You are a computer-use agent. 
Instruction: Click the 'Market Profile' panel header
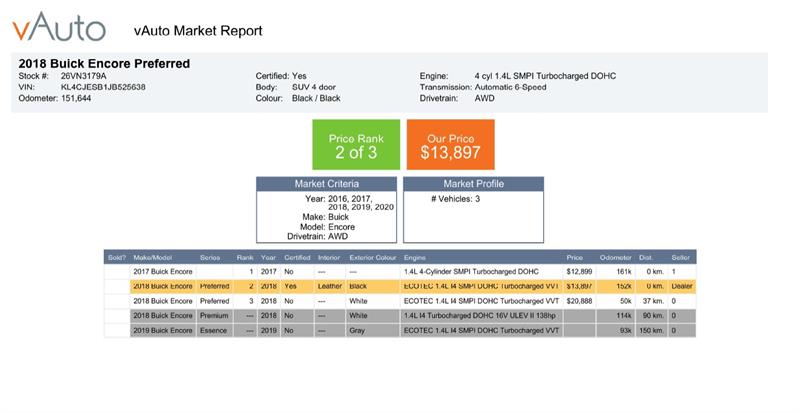tap(473, 184)
